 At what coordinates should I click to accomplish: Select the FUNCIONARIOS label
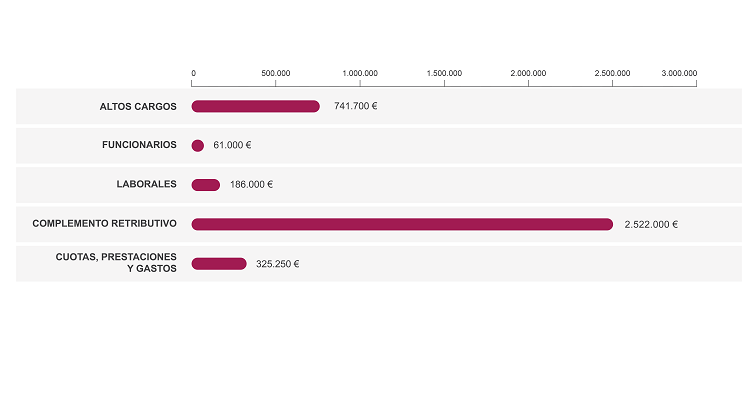coord(139,145)
